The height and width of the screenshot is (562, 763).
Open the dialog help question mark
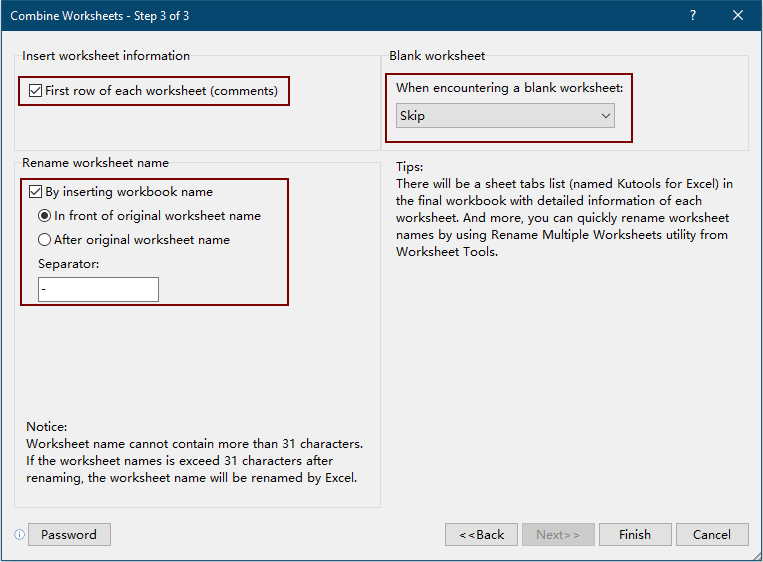coord(693,15)
